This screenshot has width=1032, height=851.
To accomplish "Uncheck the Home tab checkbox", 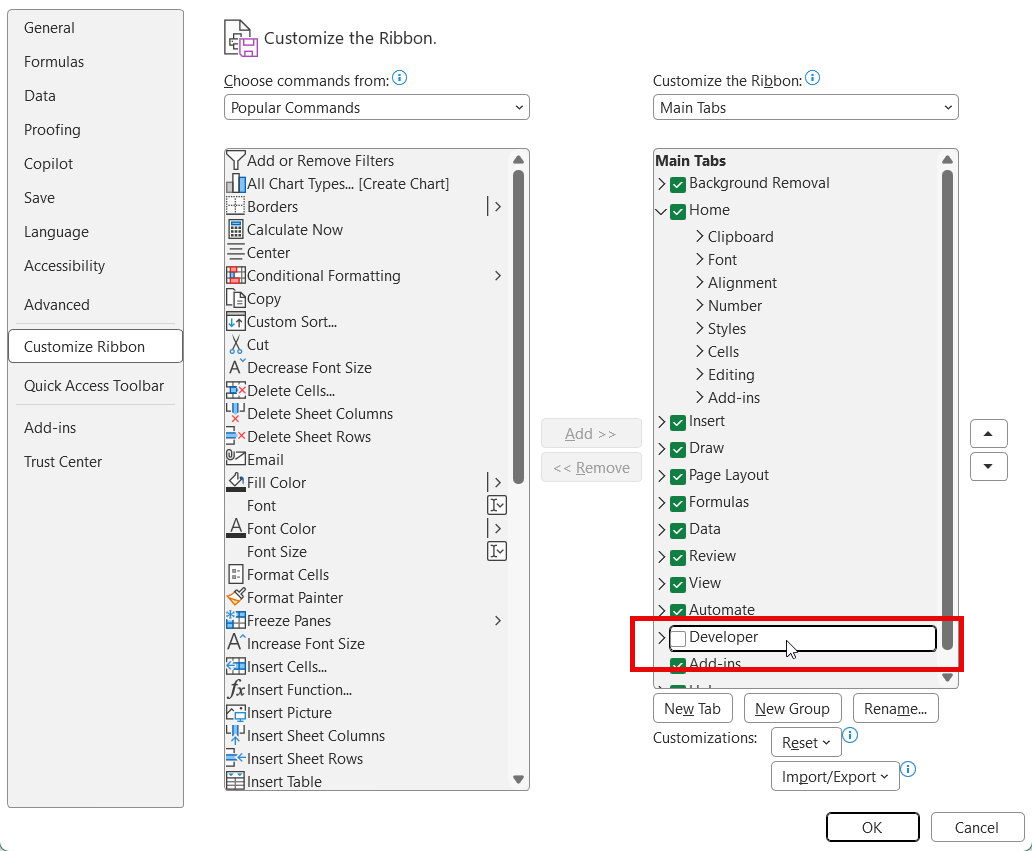I will tap(678, 211).
